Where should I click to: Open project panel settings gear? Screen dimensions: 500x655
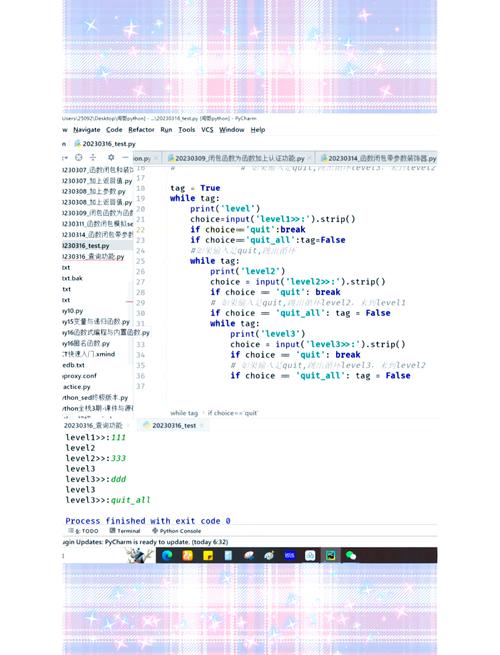click(111, 157)
